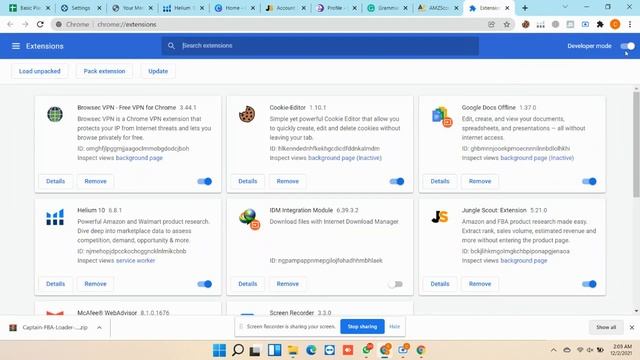The width and height of the screenshot is (640, 360).
Task: Remove the Helium 10 extension
Action: (96, 284)
